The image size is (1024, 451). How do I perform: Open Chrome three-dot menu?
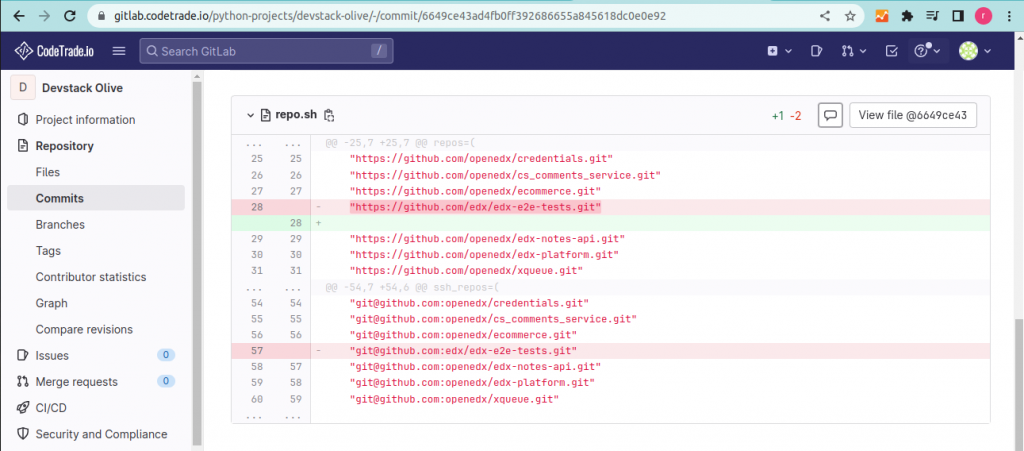coord(1008,16)
